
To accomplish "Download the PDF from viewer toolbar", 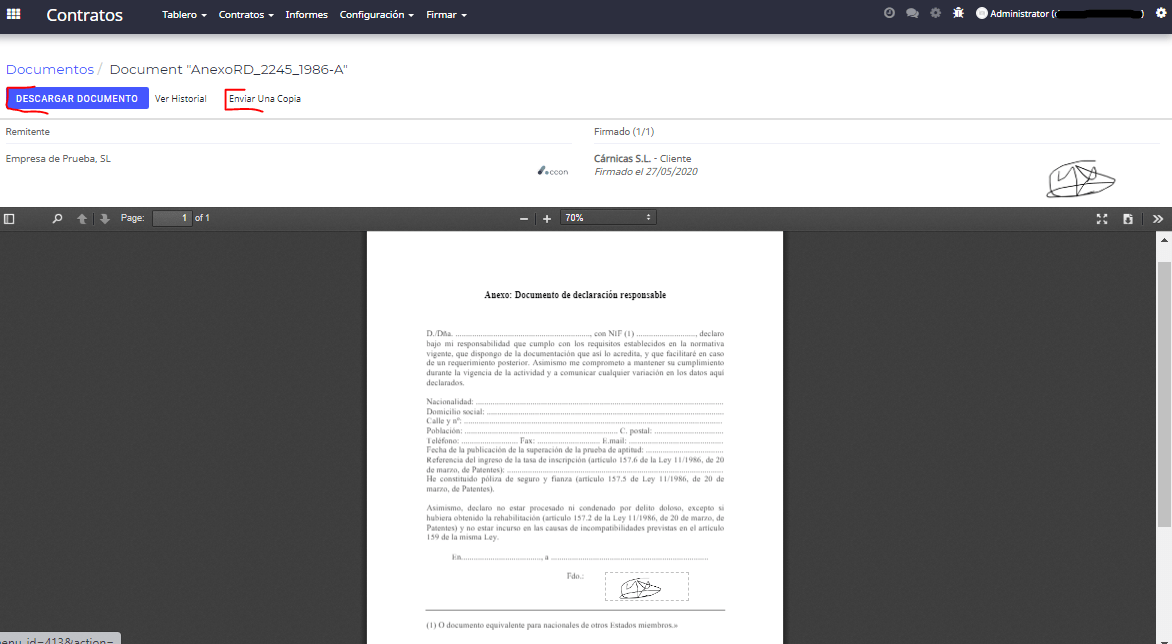I will (1128, 219).
